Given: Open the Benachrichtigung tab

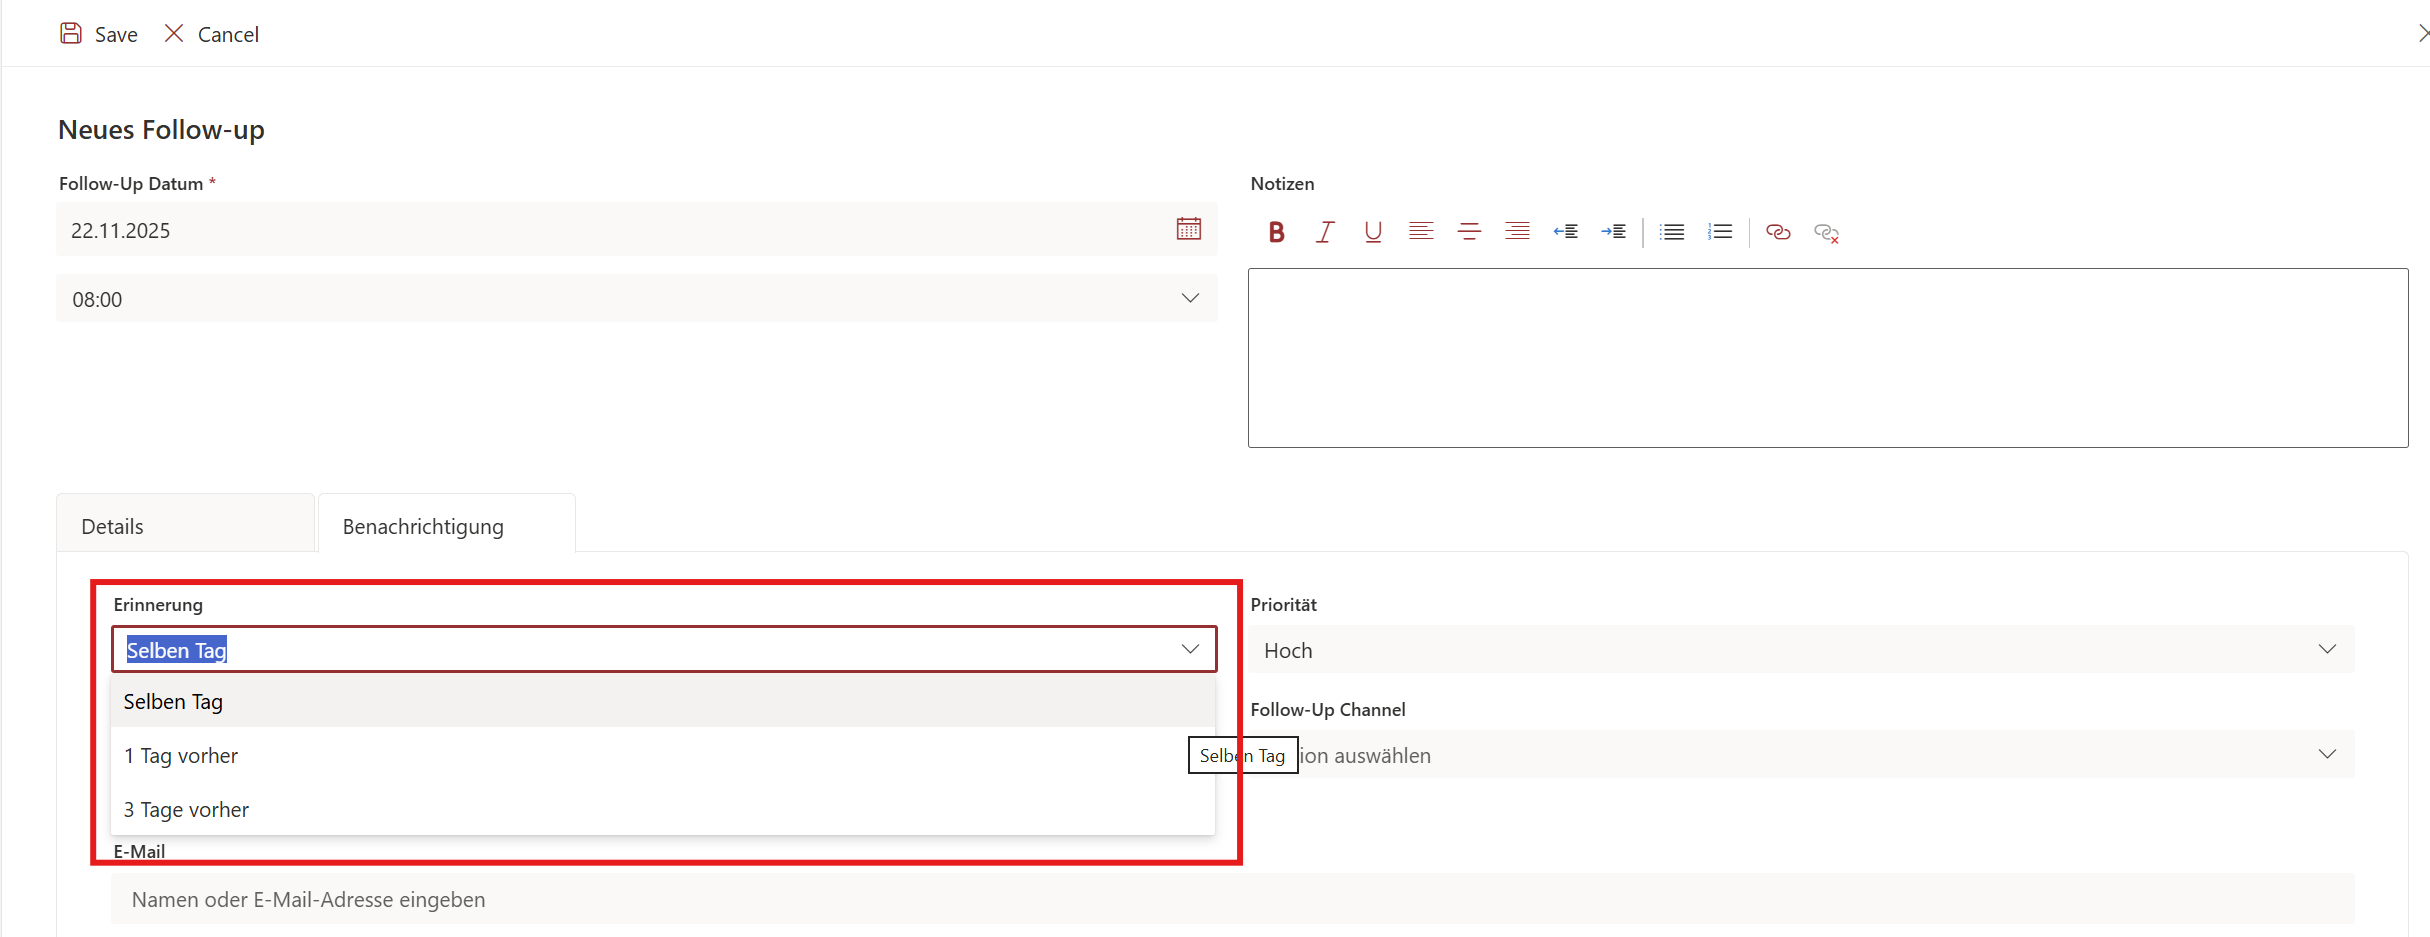Looking at the screenshot, I should [x=423, y=527].
